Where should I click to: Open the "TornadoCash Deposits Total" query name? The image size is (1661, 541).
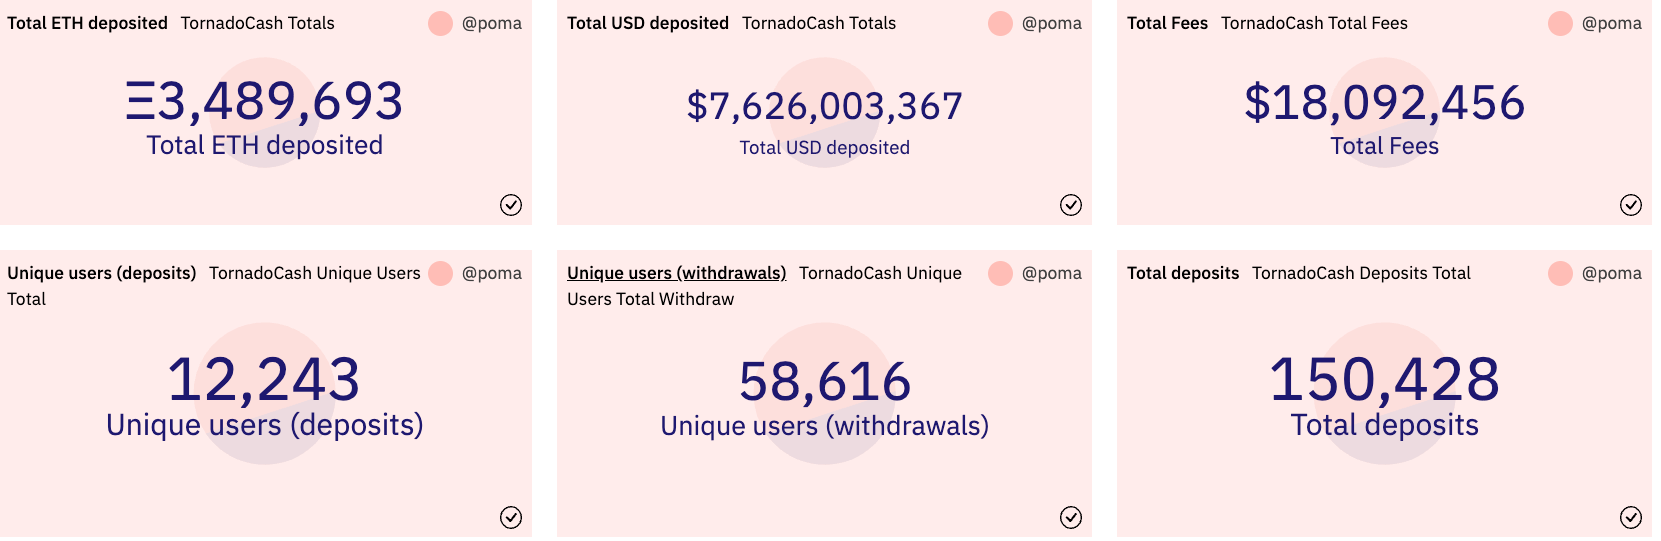pyautogui.click(x=1361, y=273)
